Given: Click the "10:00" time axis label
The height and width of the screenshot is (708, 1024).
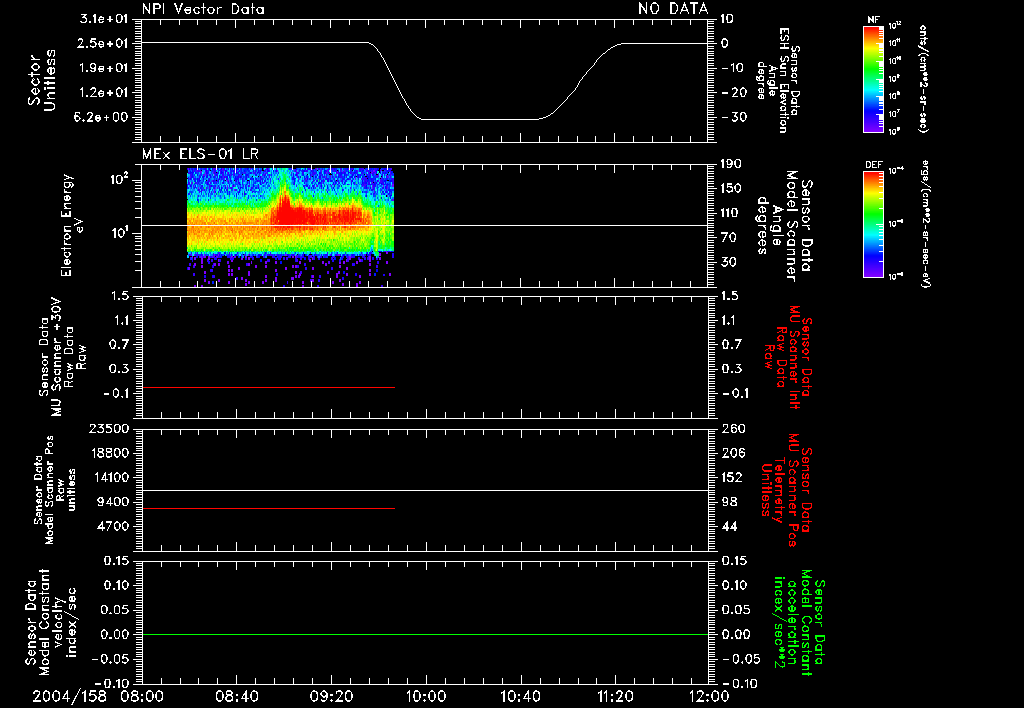Looking at the screenshot, I should 426,696.
